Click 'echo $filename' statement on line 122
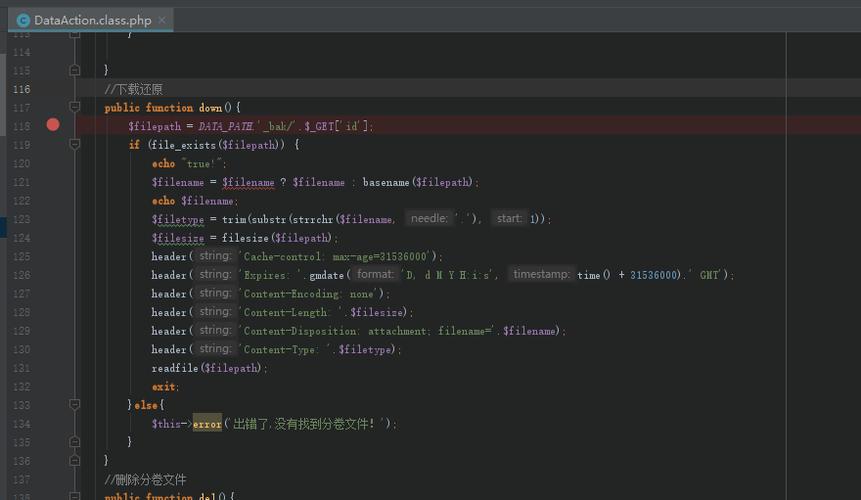861x500 pixels. click(193, 201)
